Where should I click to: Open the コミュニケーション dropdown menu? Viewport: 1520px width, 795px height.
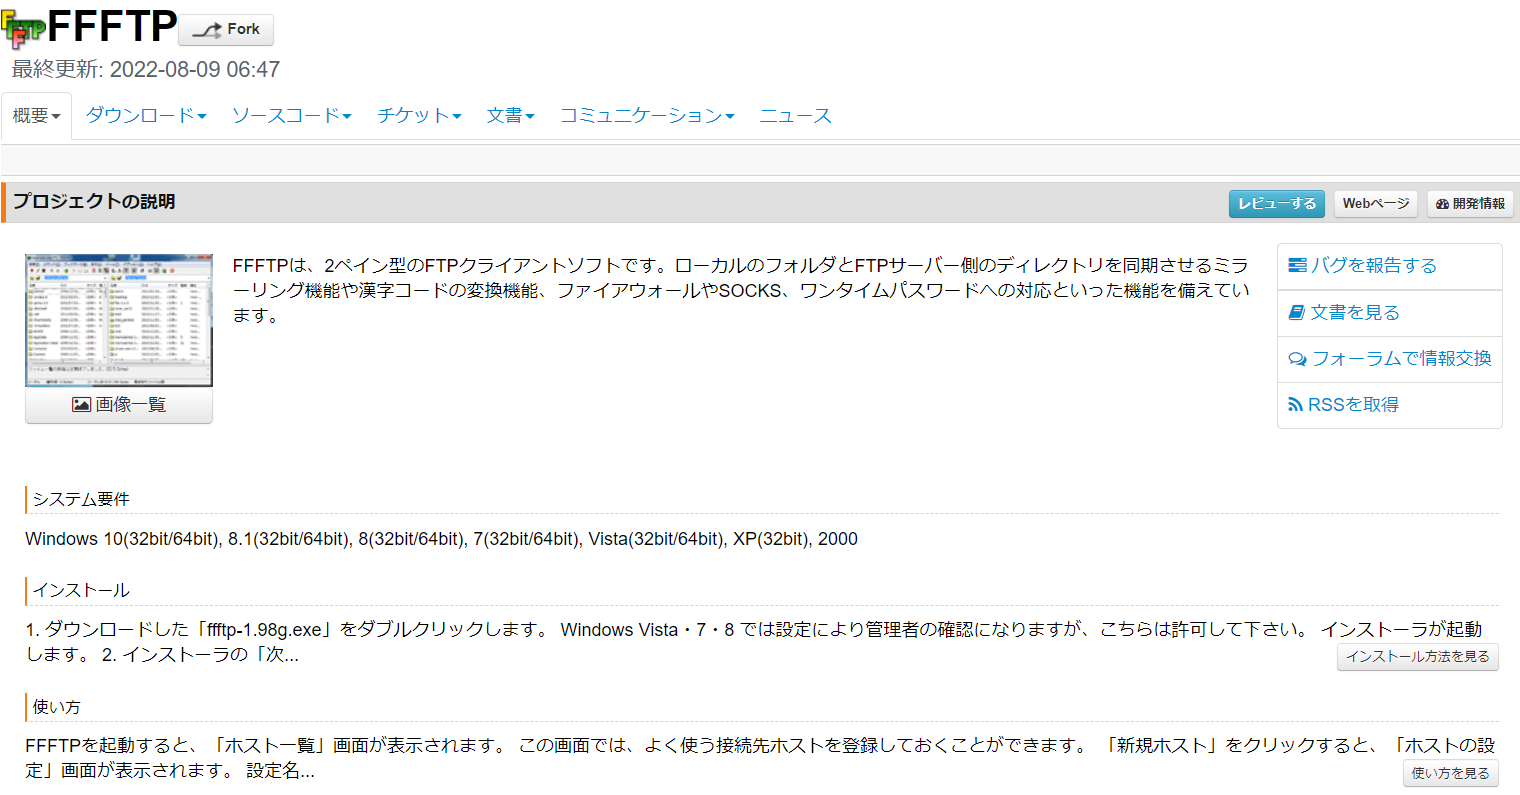click(647, 116)
